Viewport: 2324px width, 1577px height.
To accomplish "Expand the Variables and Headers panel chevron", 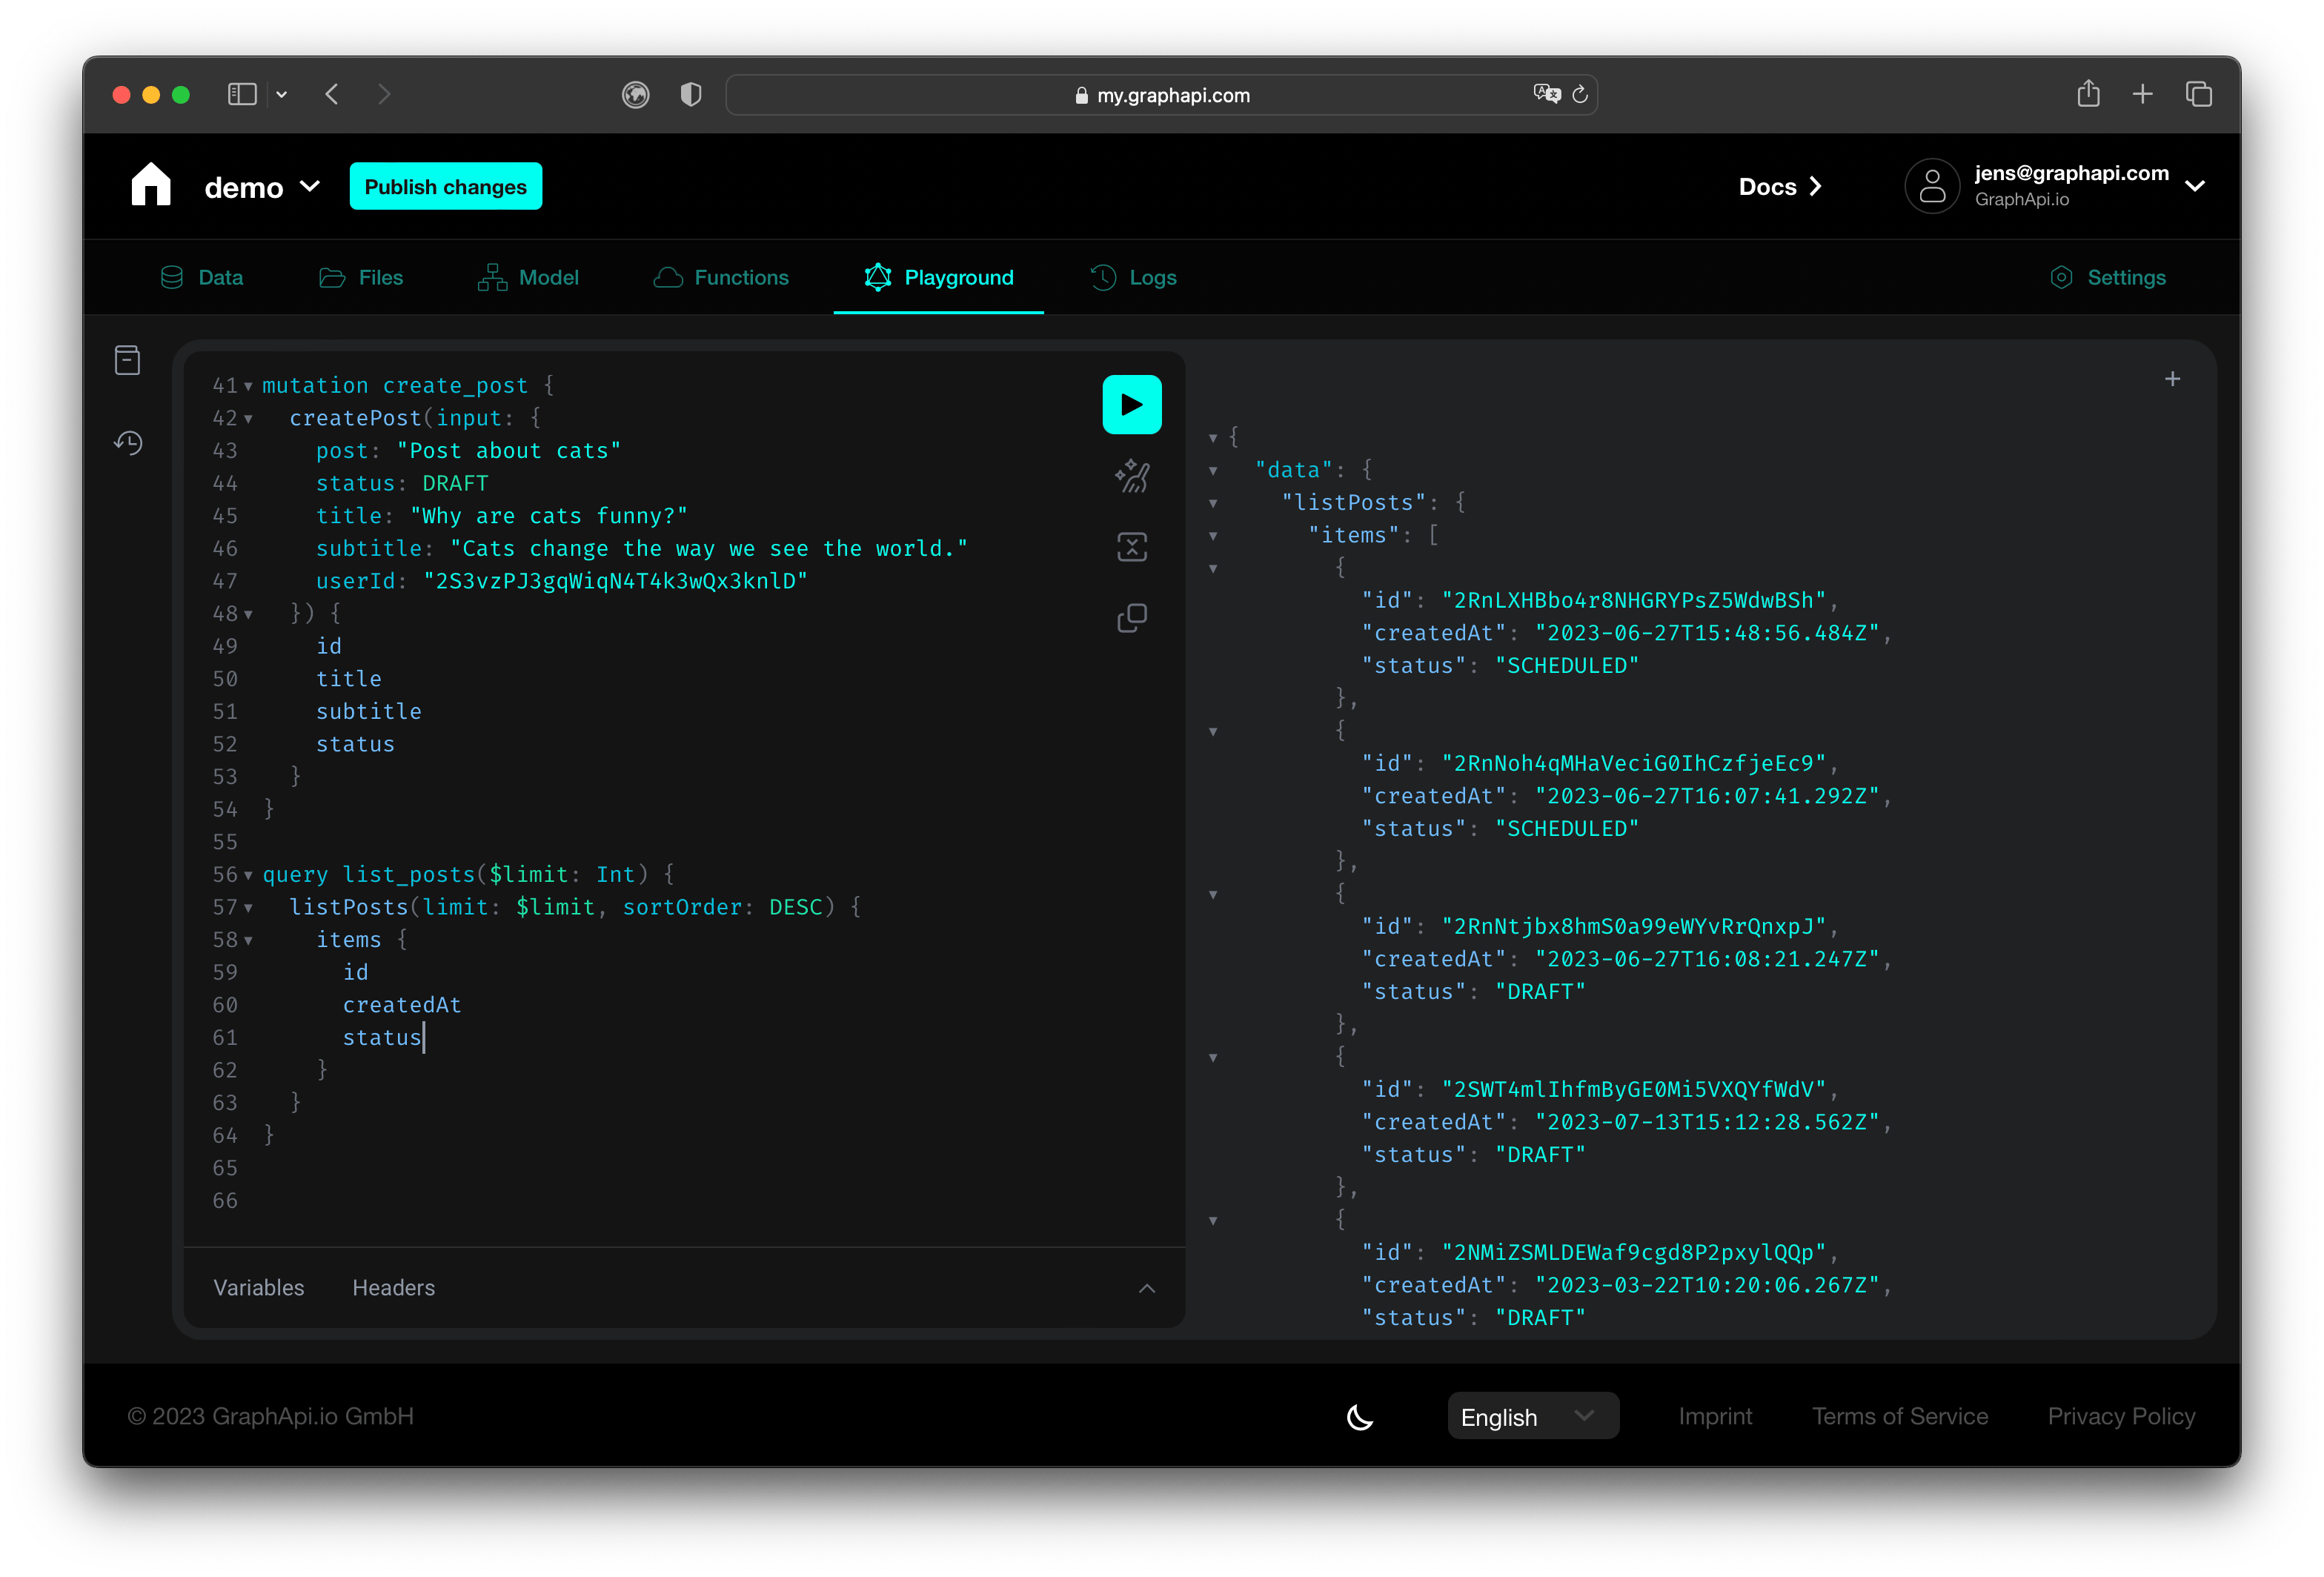I will coord(1146,1288).
